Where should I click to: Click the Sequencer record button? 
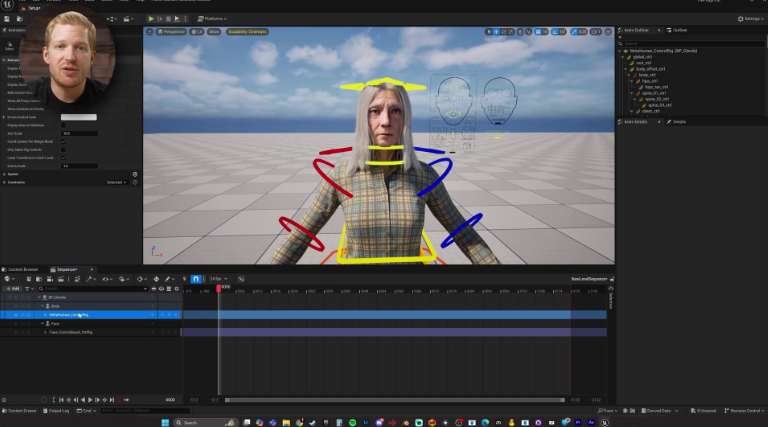pos(44,400)
